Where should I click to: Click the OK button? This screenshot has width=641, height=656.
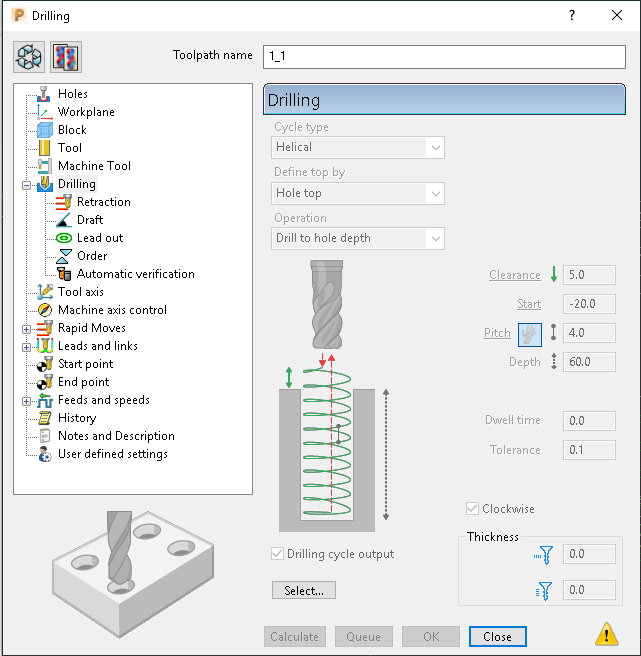point(431,637)
